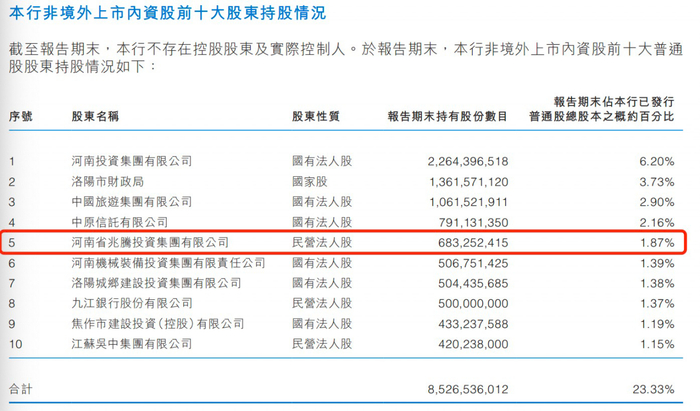The height and width of the screenshot is (411, 700).
Task: Click the 合計 total label
Action: click(21, 389)
